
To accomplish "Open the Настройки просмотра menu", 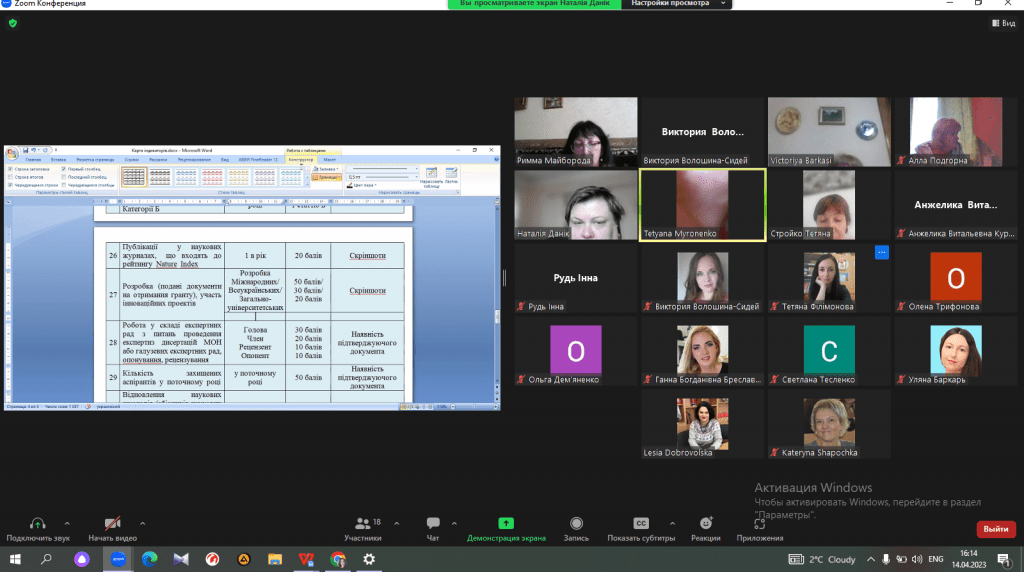I will point(676,5).
